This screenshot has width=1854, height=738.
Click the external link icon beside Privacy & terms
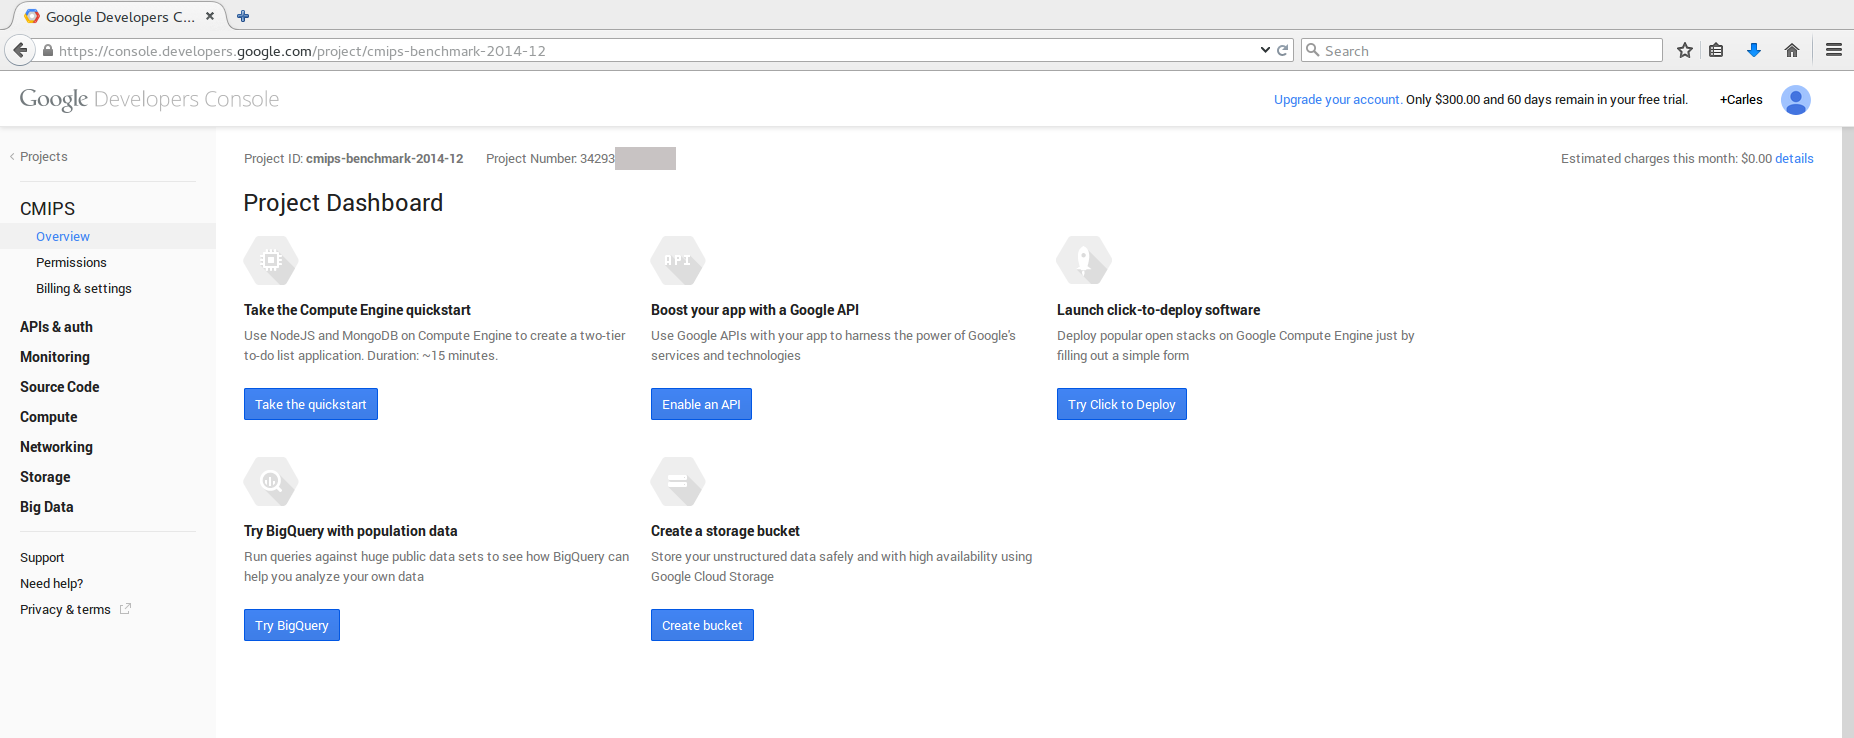(x=125, y=609)
